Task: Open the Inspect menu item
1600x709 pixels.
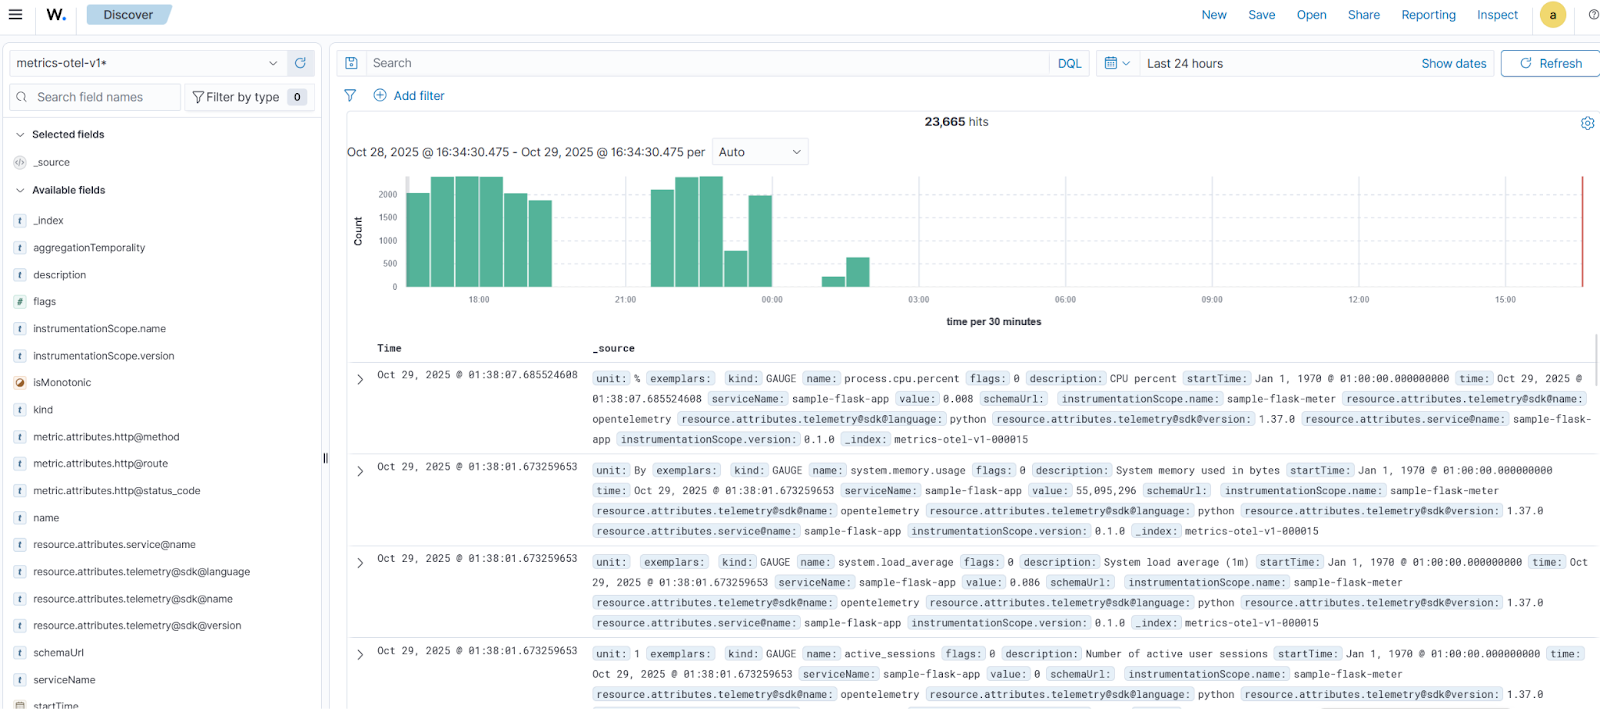Action: click(1497, 15)
